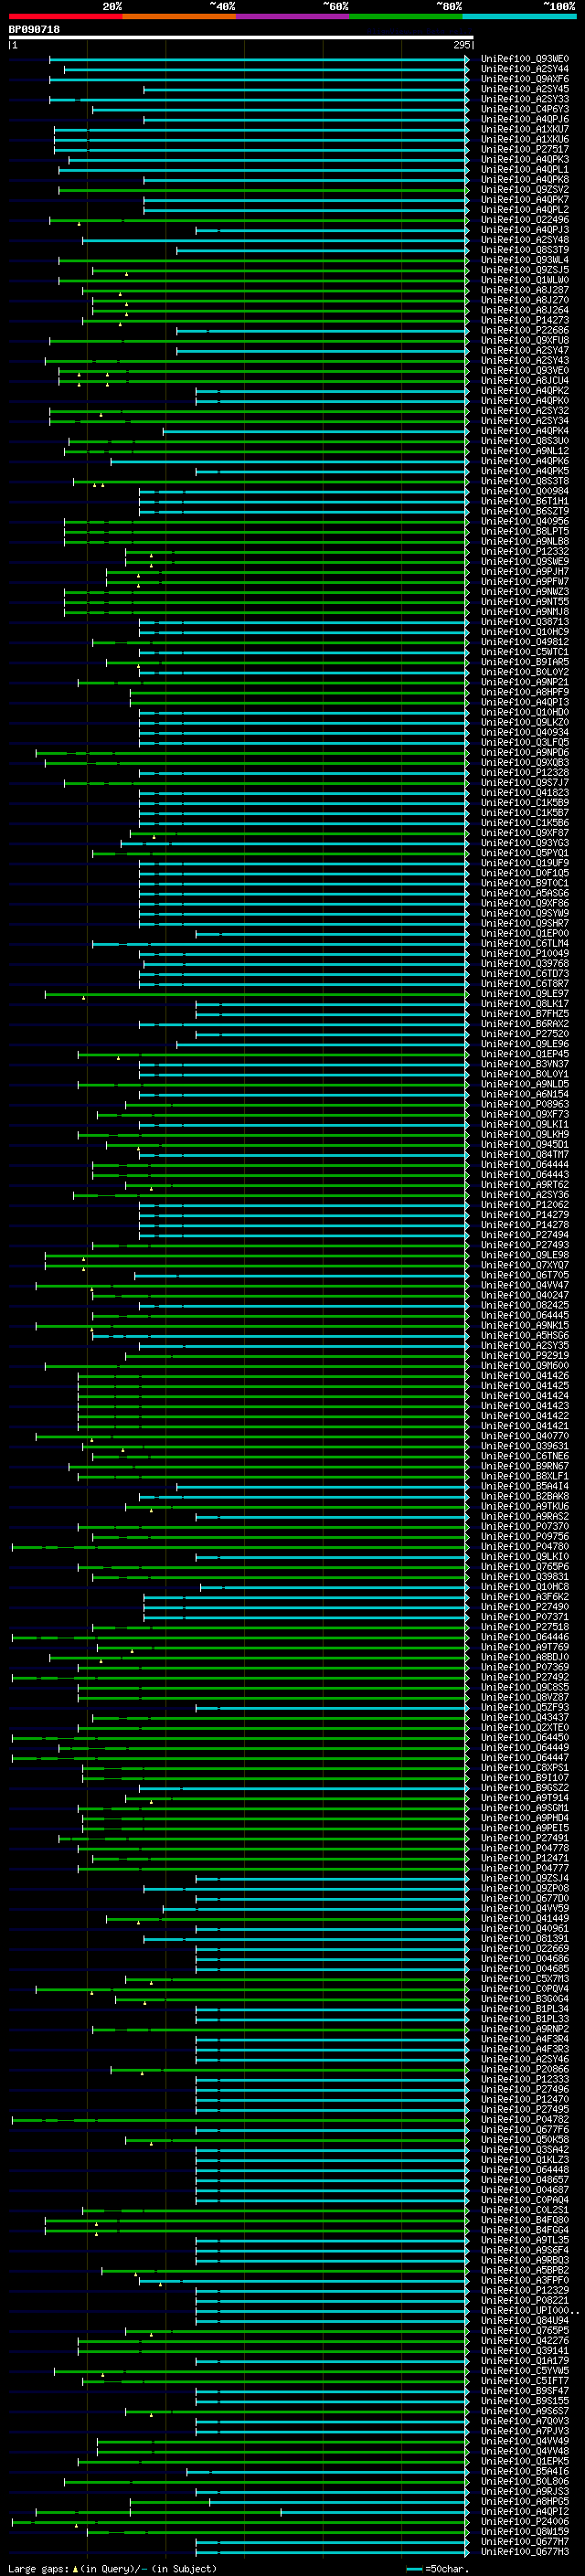Screen dimensions: 585x2576
Task: Select the UniRef100_A8HPG5 label
Action: (525, 2501)
